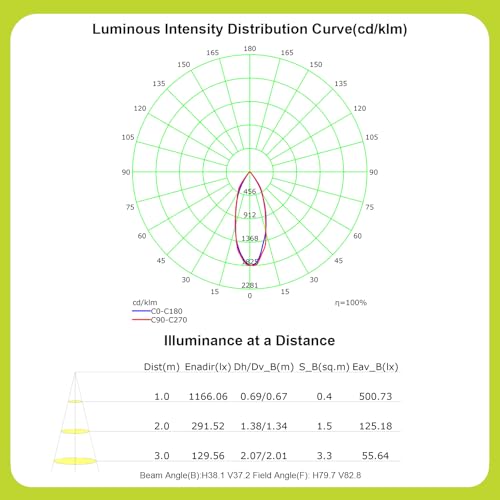Screen dimensions: 500x500
Task: Click the 2281 radial scale value
Action: (250, 285)
